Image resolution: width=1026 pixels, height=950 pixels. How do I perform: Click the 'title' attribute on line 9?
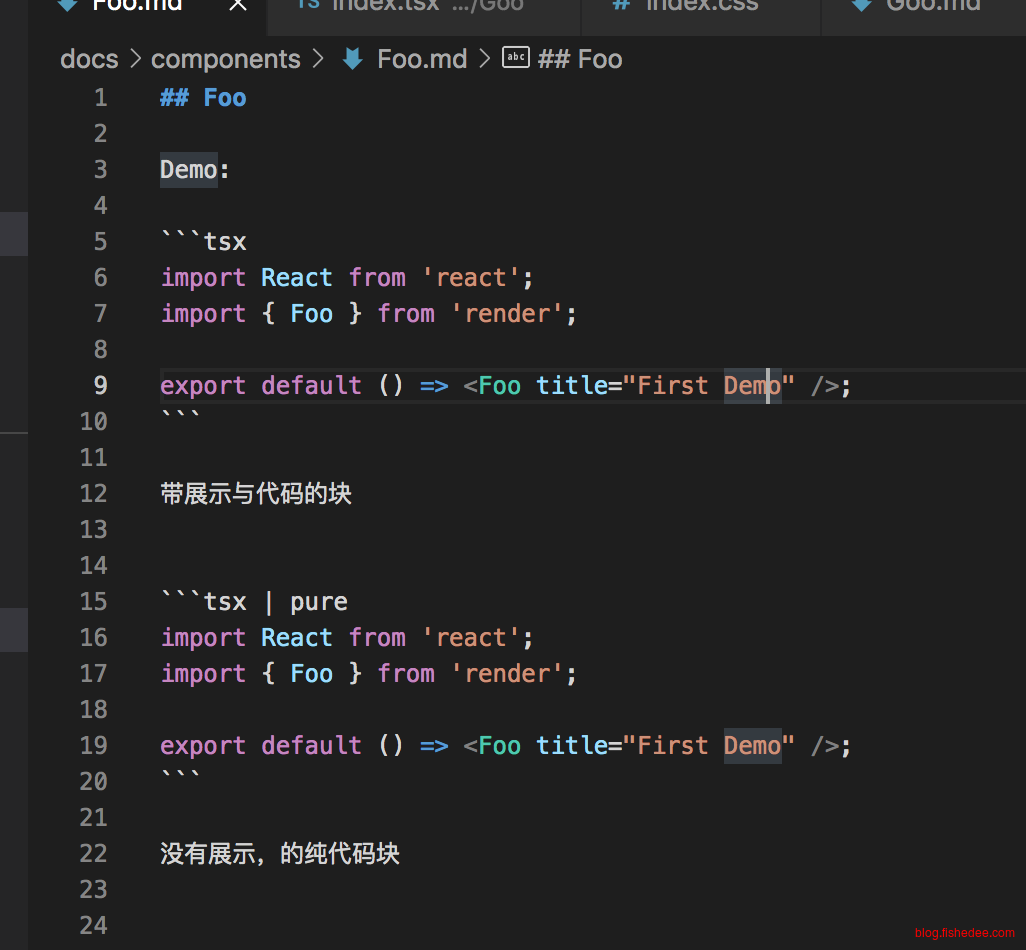571,386
